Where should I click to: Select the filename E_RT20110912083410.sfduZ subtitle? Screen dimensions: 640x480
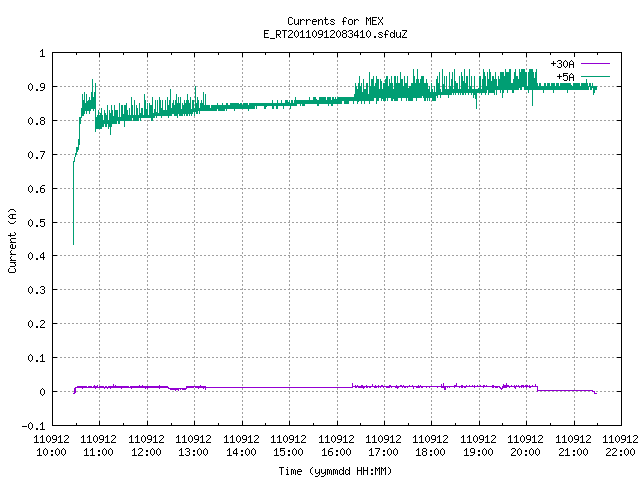335,34
